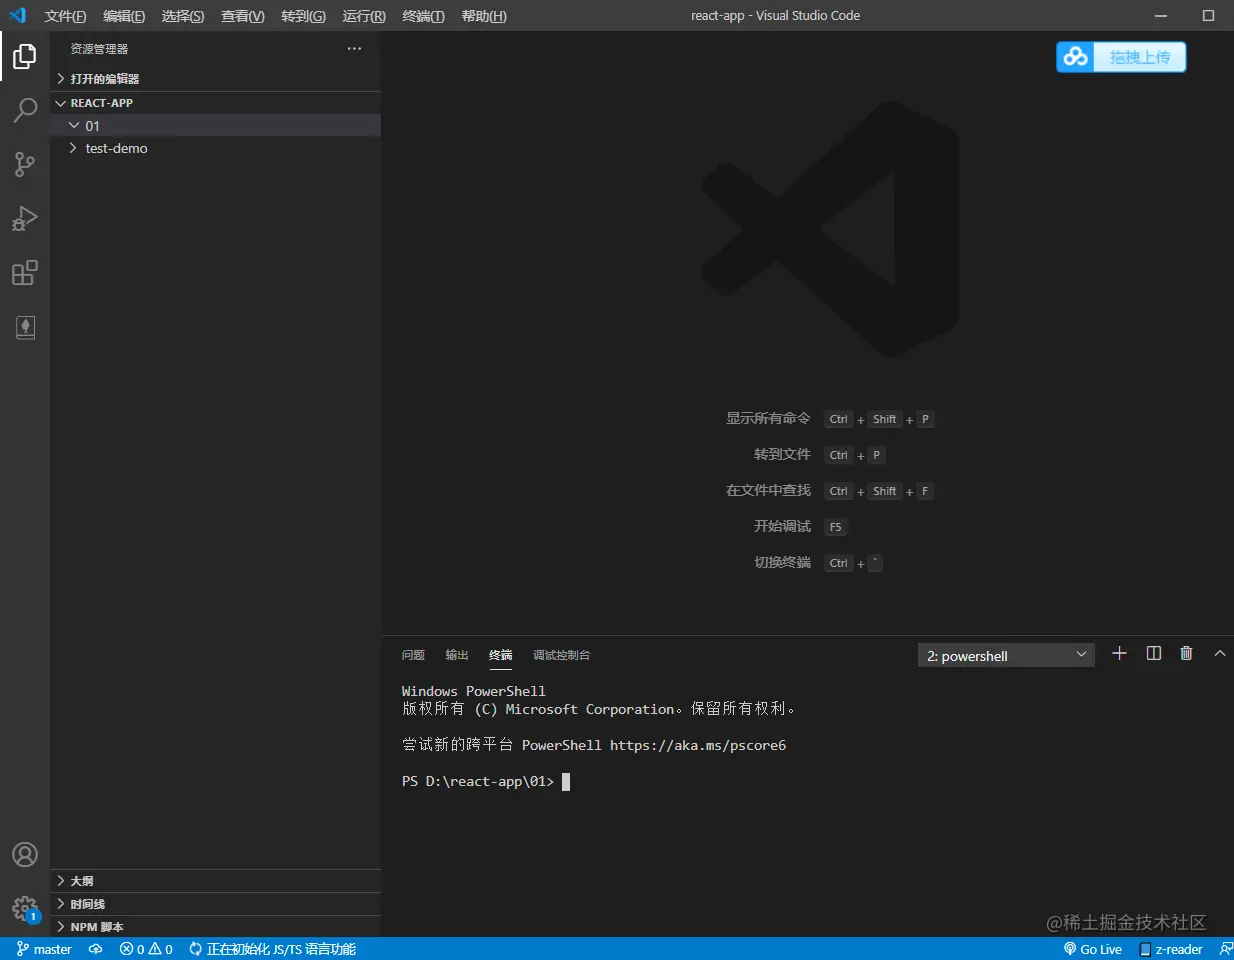Open errors and warnings count in status bar
Viewport: 1234px width, 960px height.
coord(146,949)
